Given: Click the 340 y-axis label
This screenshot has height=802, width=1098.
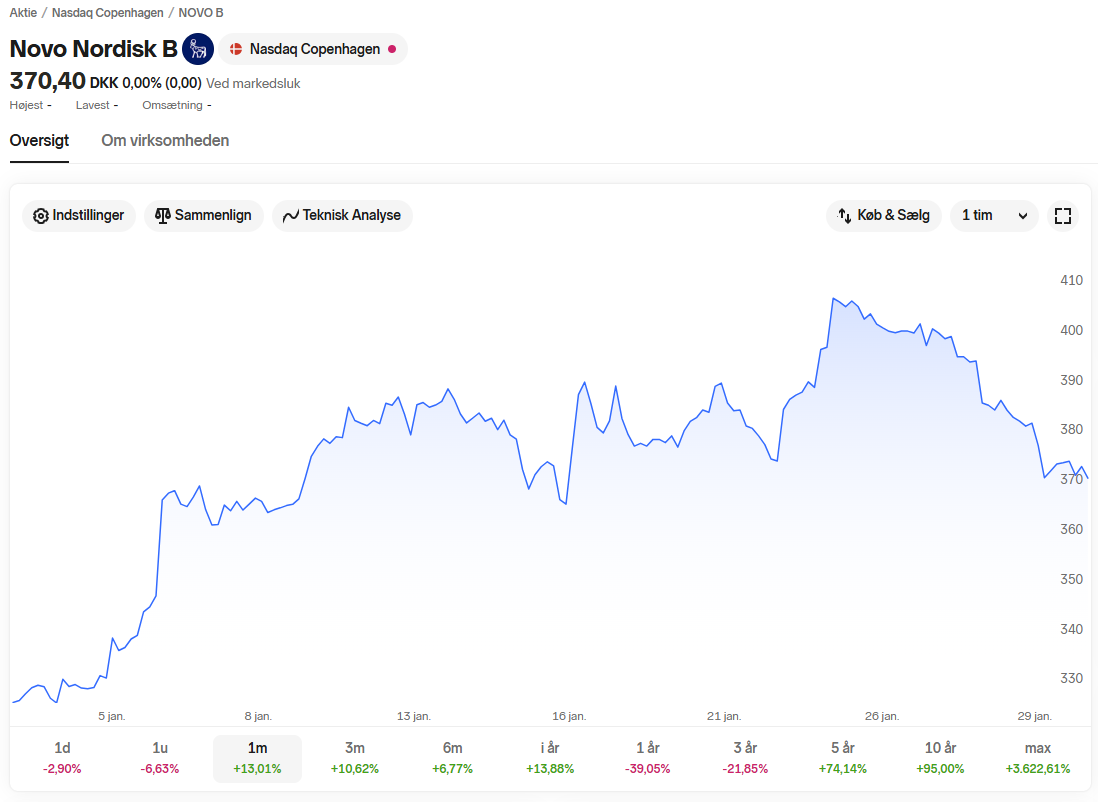Looking at the screenshot, I should 1071,629.
